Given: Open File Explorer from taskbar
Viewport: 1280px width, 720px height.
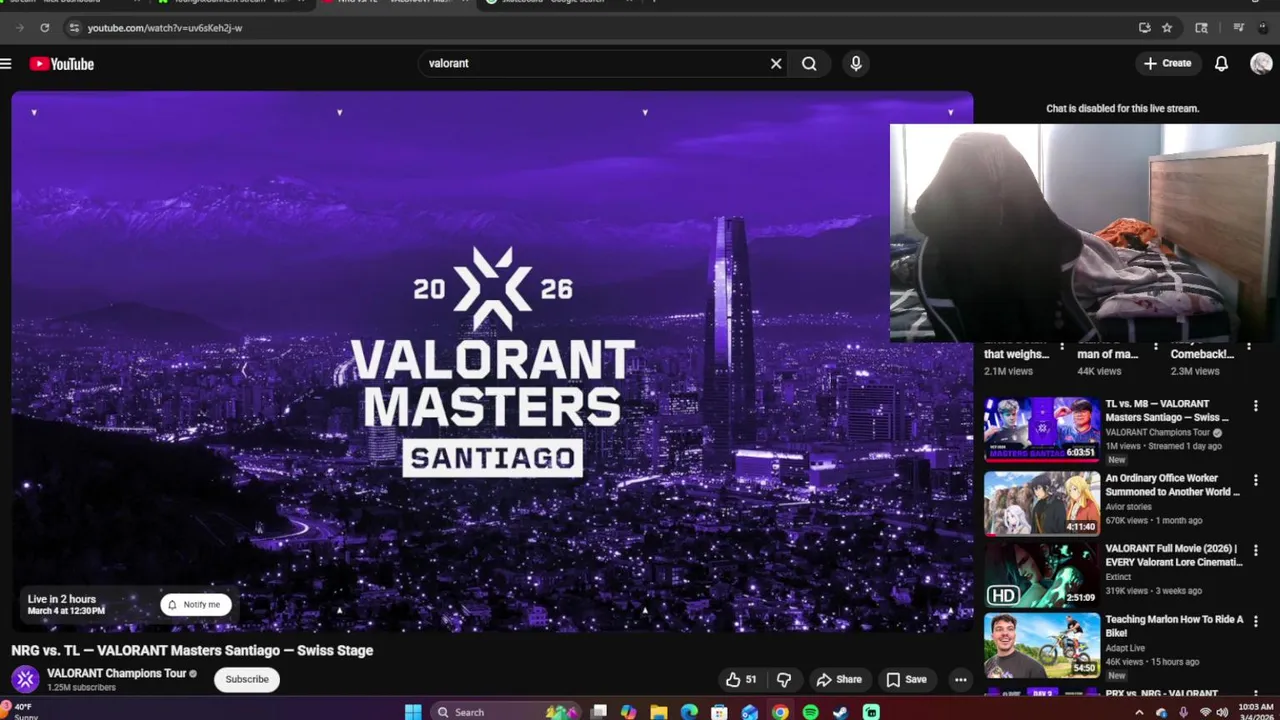Looking at the screenshot, I should point(659,712).
